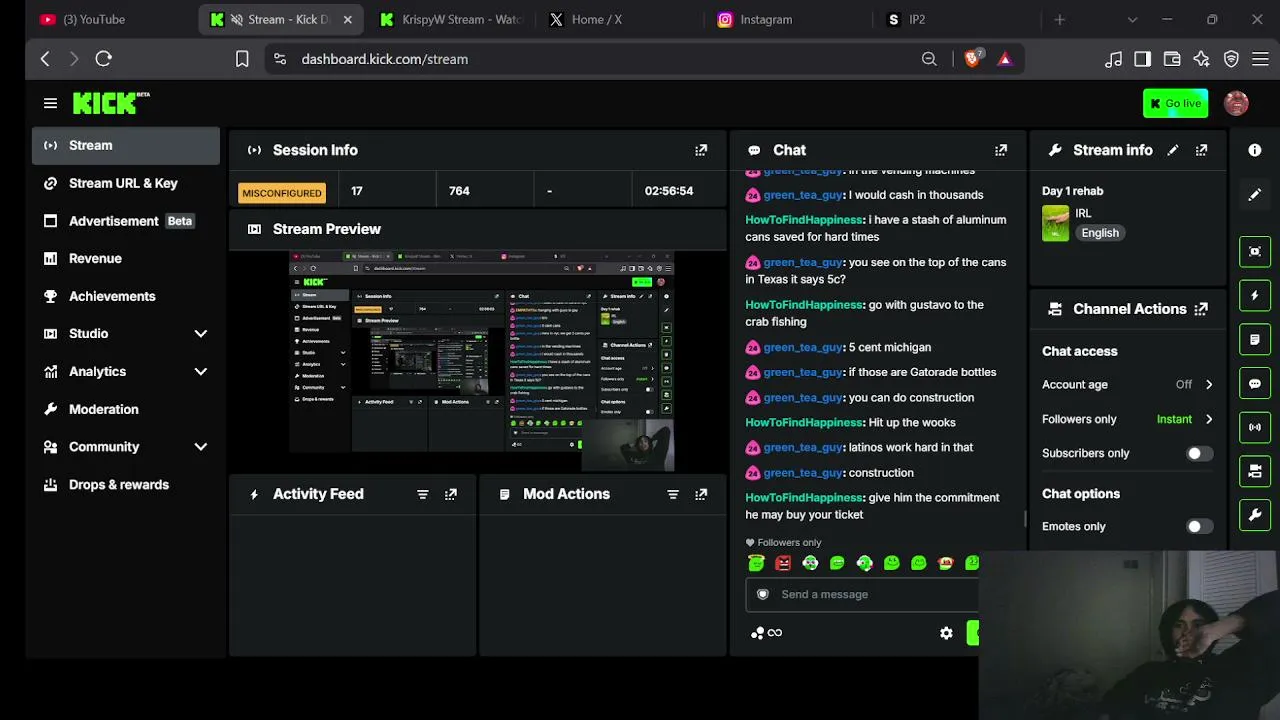The image size is (1280, 720).
Task: Toggle the Chat bubble widget icon in sidebar
Action: tap(1255, 383)
